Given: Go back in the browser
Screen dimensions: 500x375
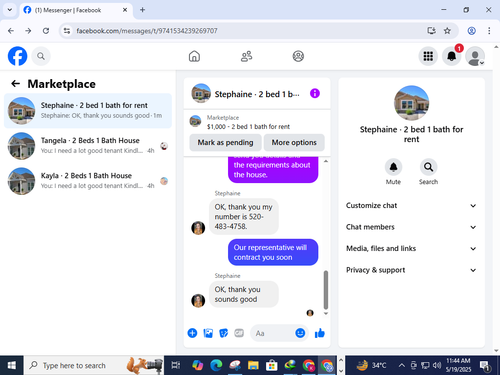Looking at the screenshot, I should [11, 31].
